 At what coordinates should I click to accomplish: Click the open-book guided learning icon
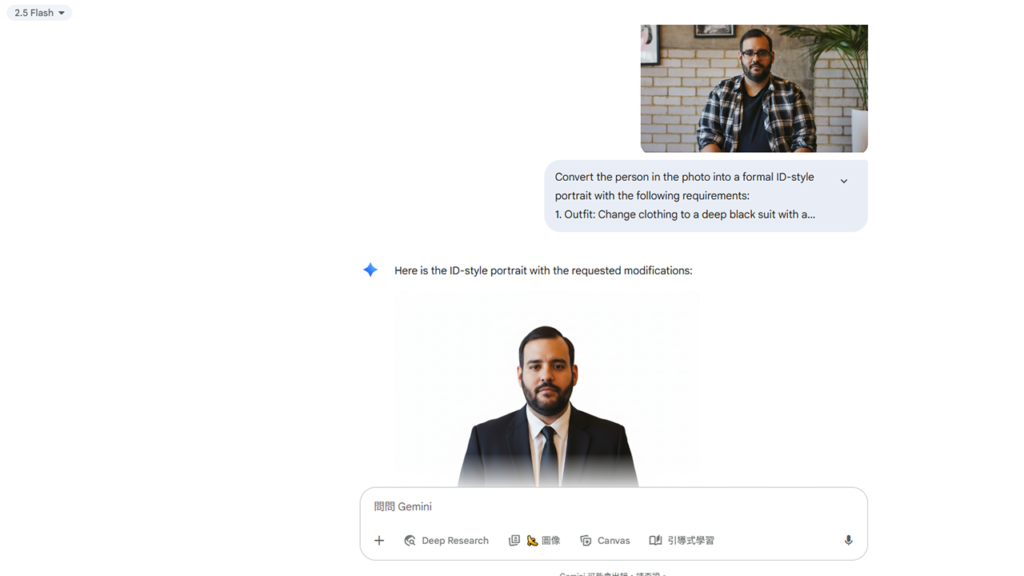(655, 540)
